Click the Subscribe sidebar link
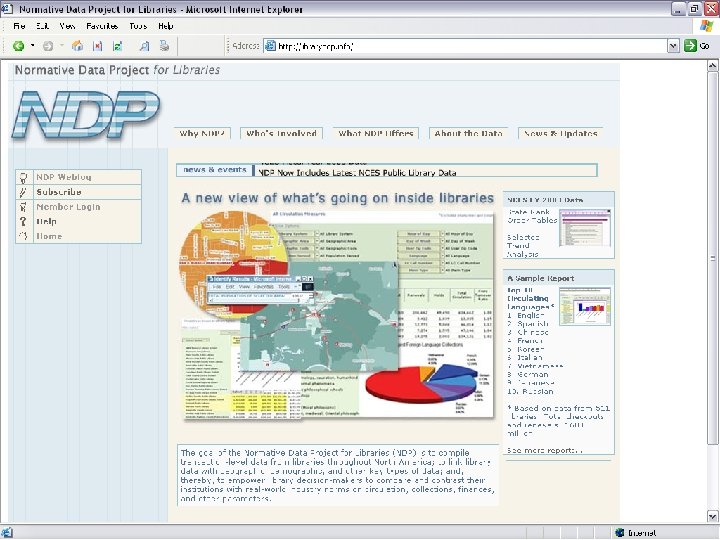Image resolution: width=720 pixels, height=540 pixels. click(59, 192)
